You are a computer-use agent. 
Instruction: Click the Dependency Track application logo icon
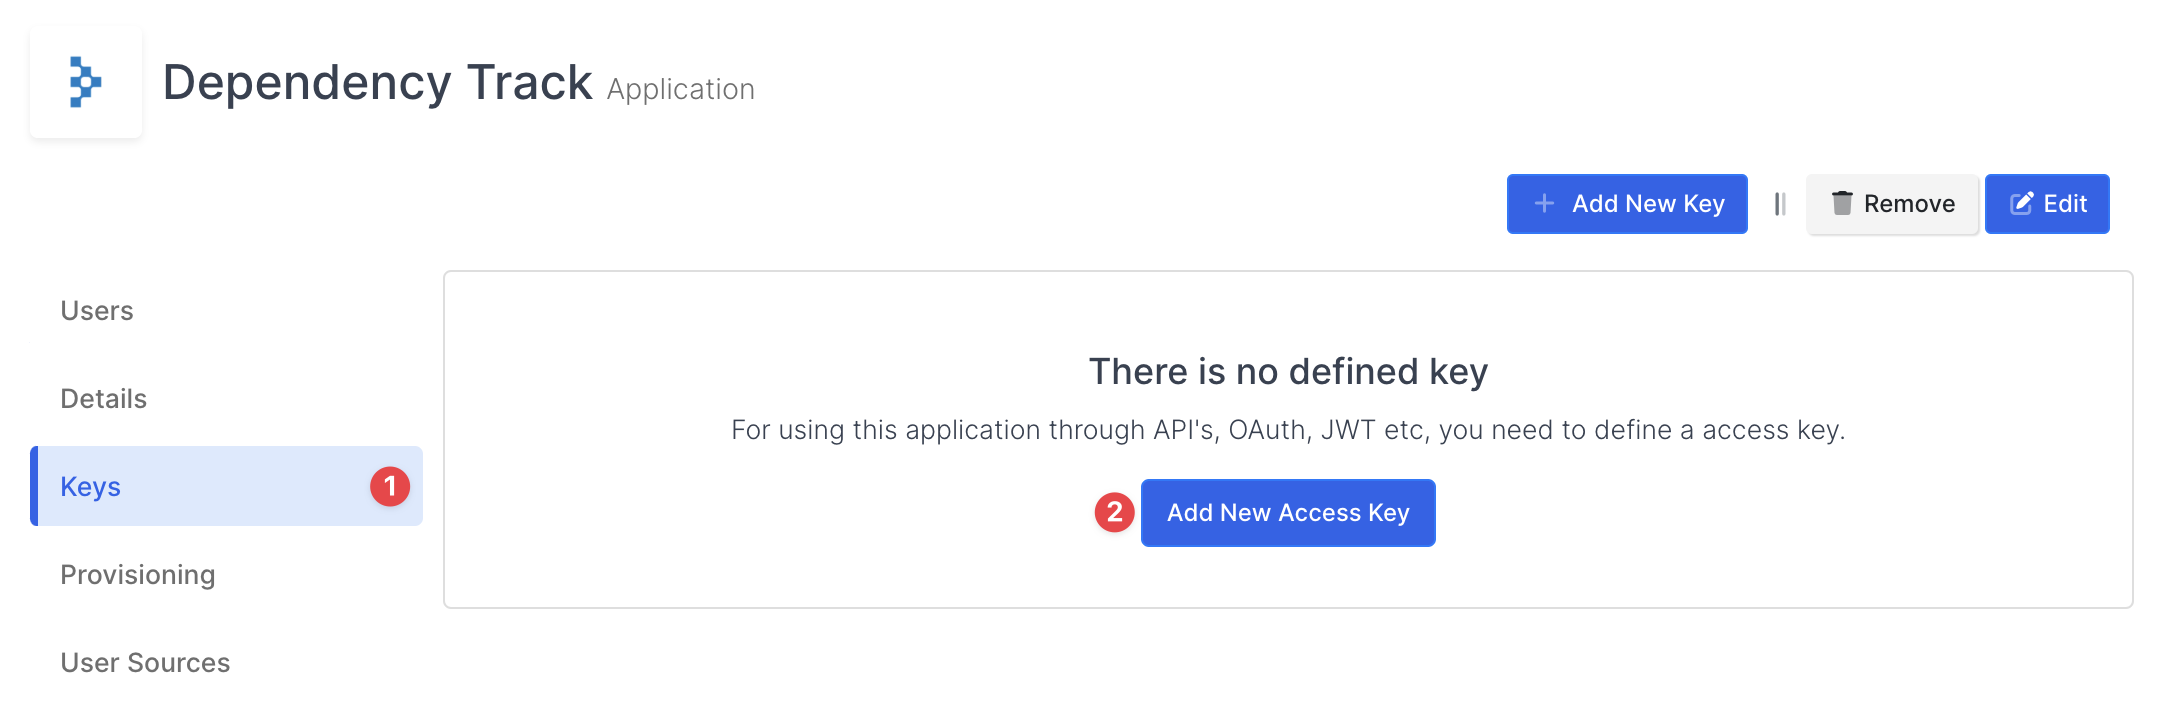click(x=86, y=83)
